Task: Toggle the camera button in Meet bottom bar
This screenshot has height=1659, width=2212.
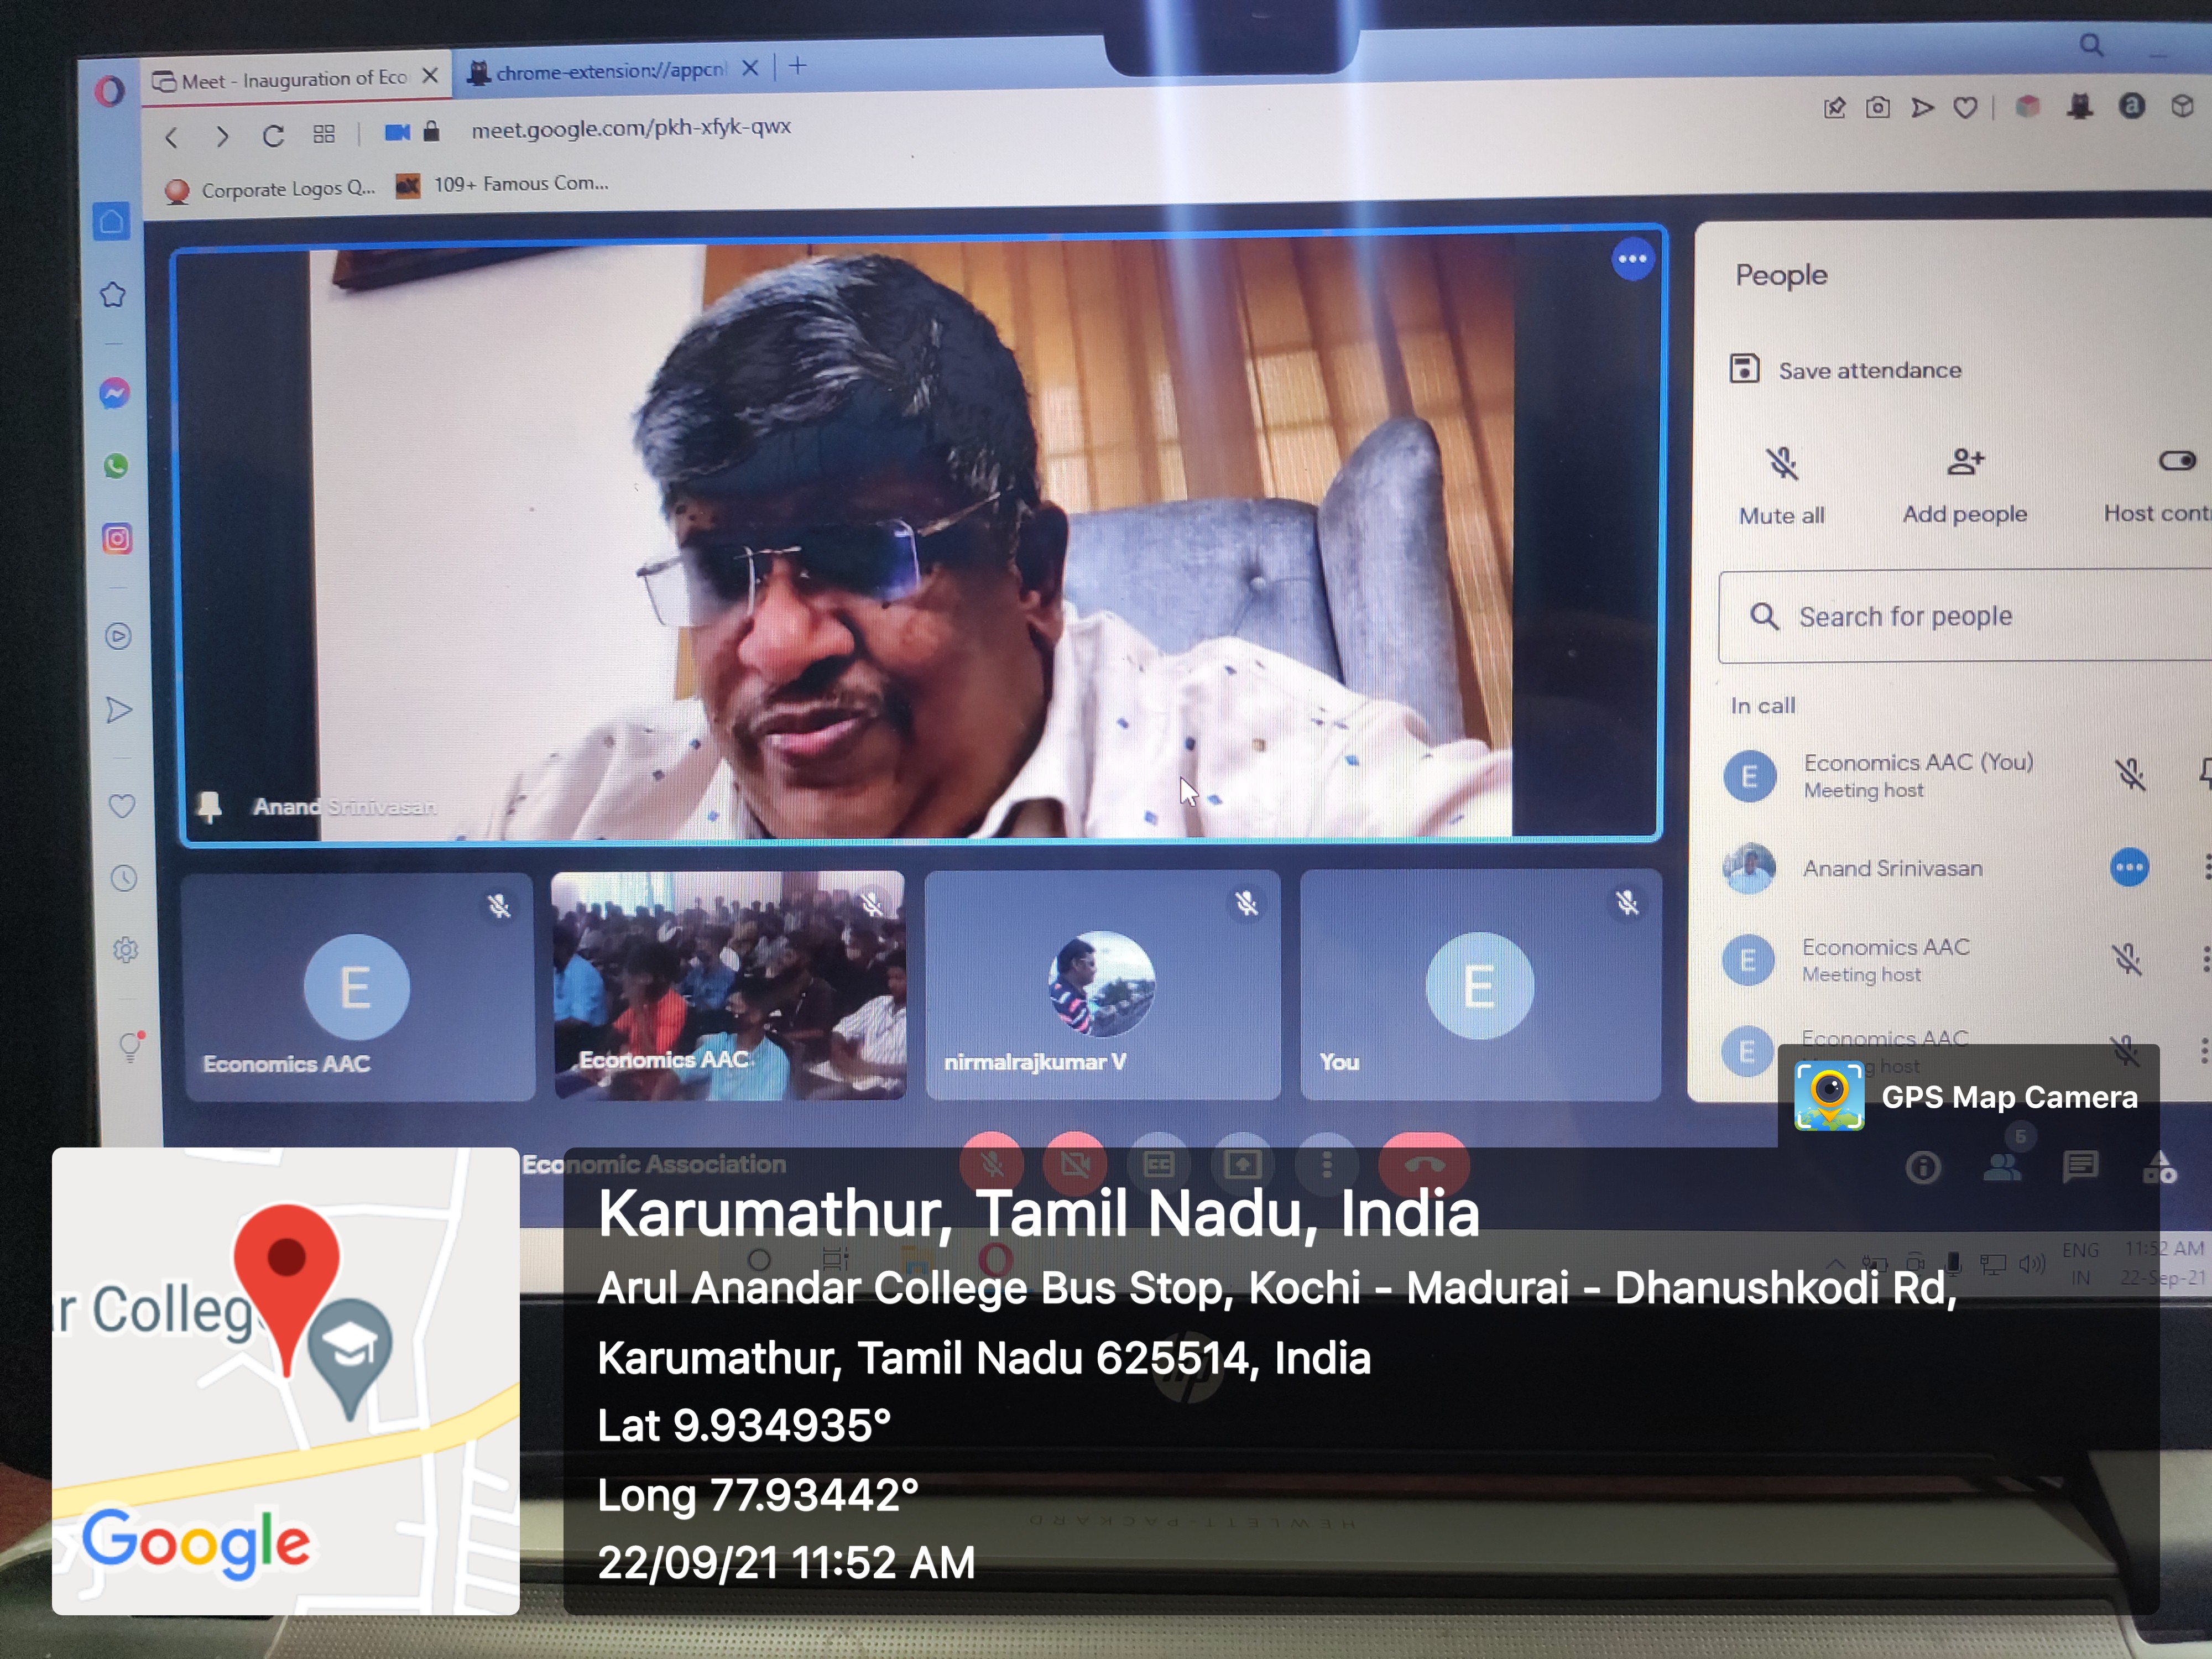Action: click(x=1075, y=1164)
